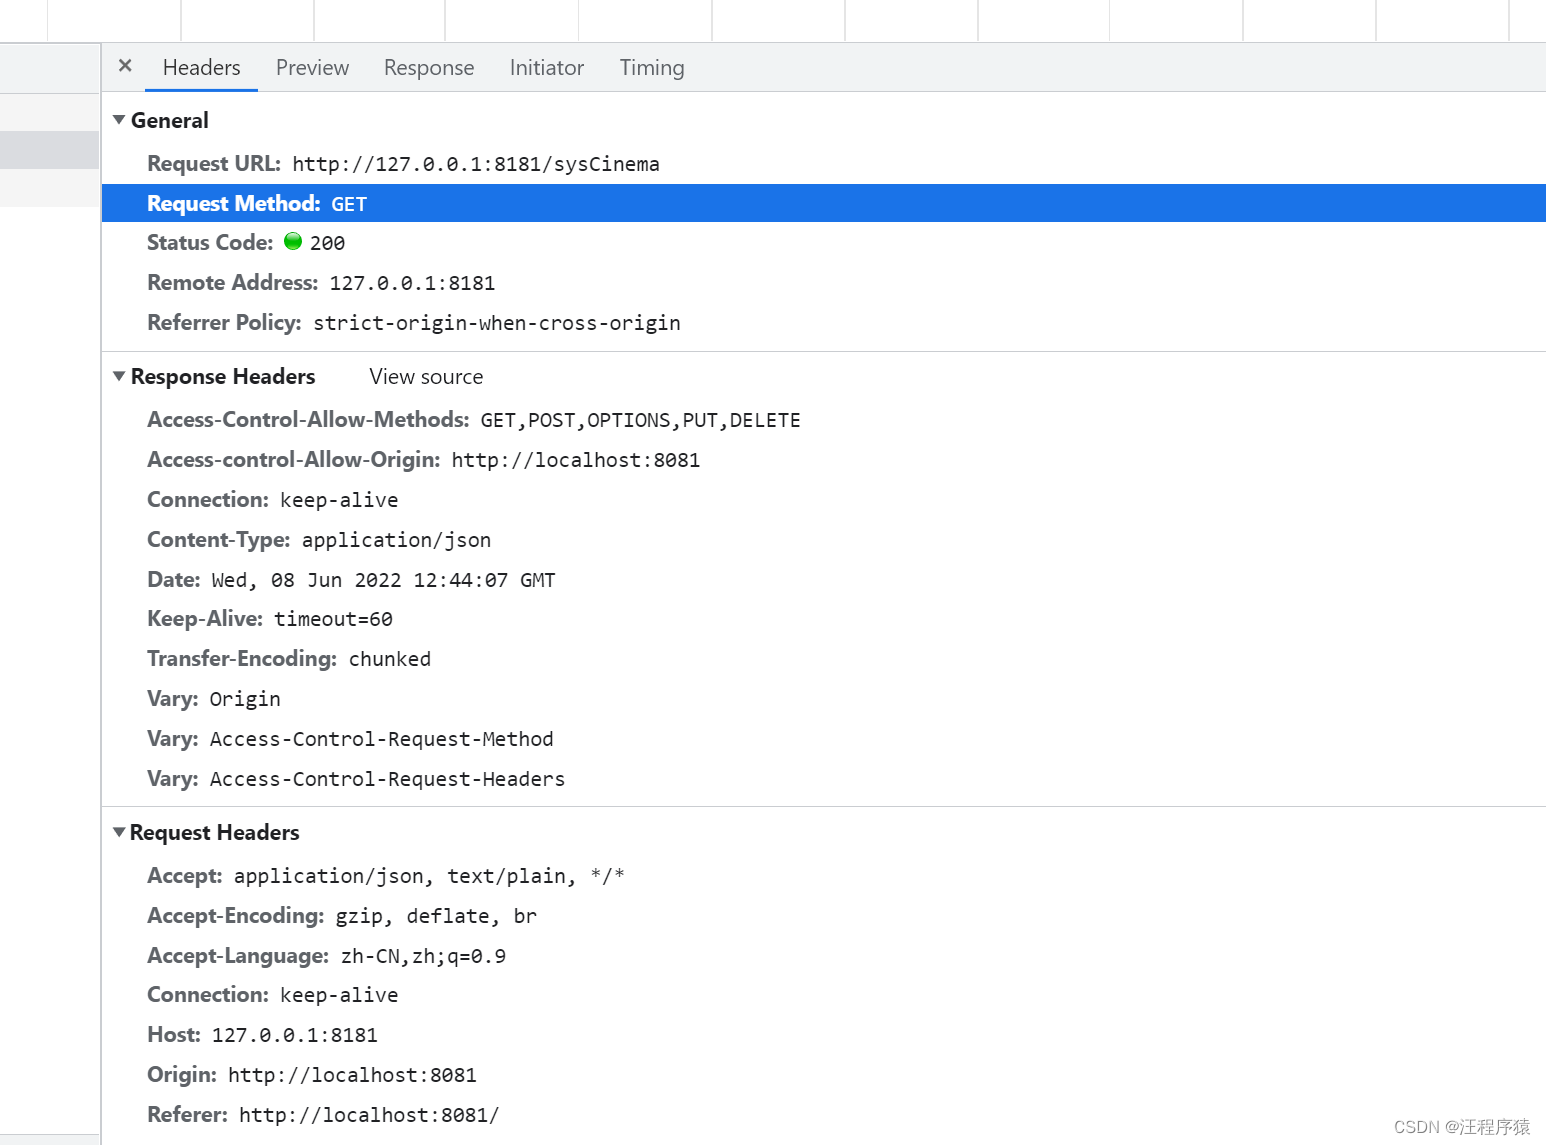Collapse the Request Headers section

click(x=119, y=832)
